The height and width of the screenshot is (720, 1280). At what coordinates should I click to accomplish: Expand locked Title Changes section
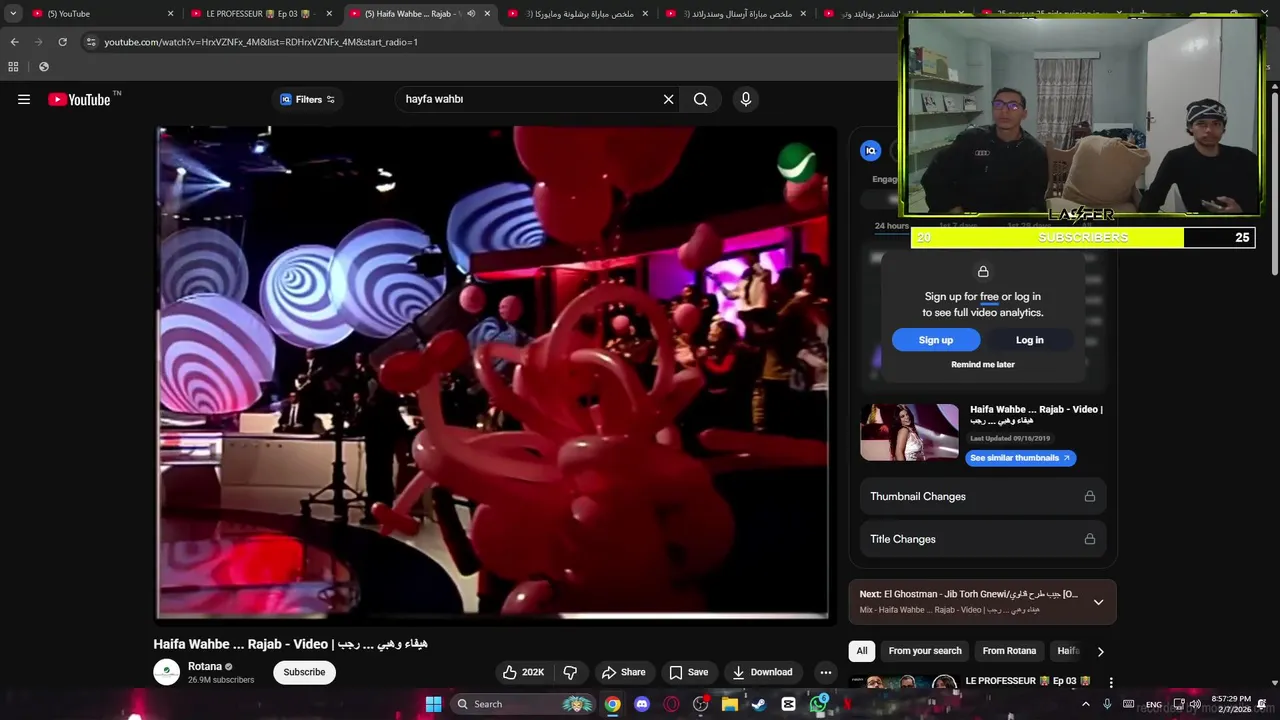(x=983, y=539)
